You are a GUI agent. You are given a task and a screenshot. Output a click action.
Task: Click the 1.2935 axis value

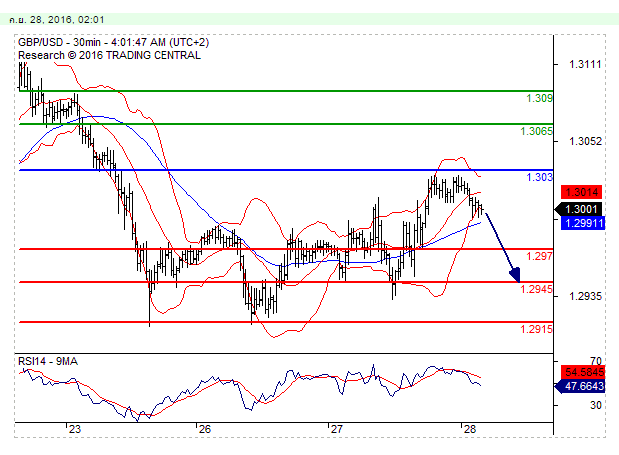(585, 296)
